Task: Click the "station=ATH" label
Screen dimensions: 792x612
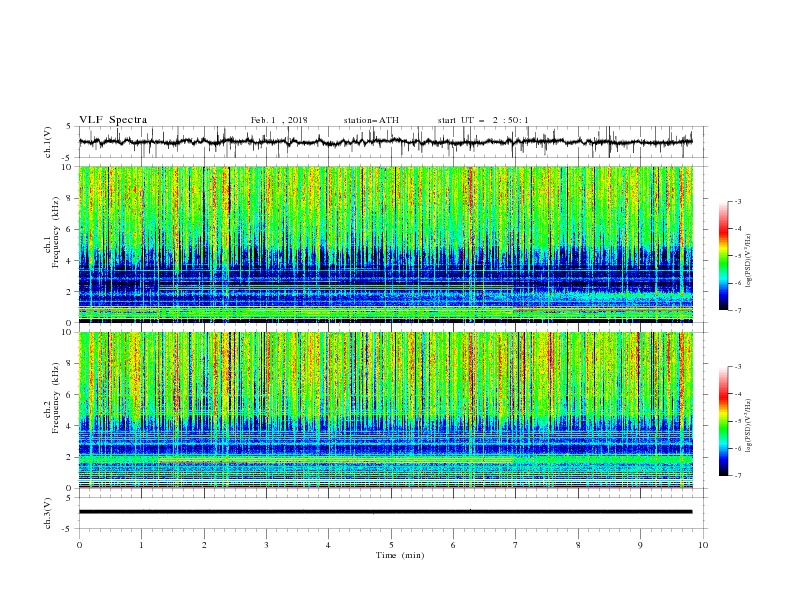Action: point(371,120)
